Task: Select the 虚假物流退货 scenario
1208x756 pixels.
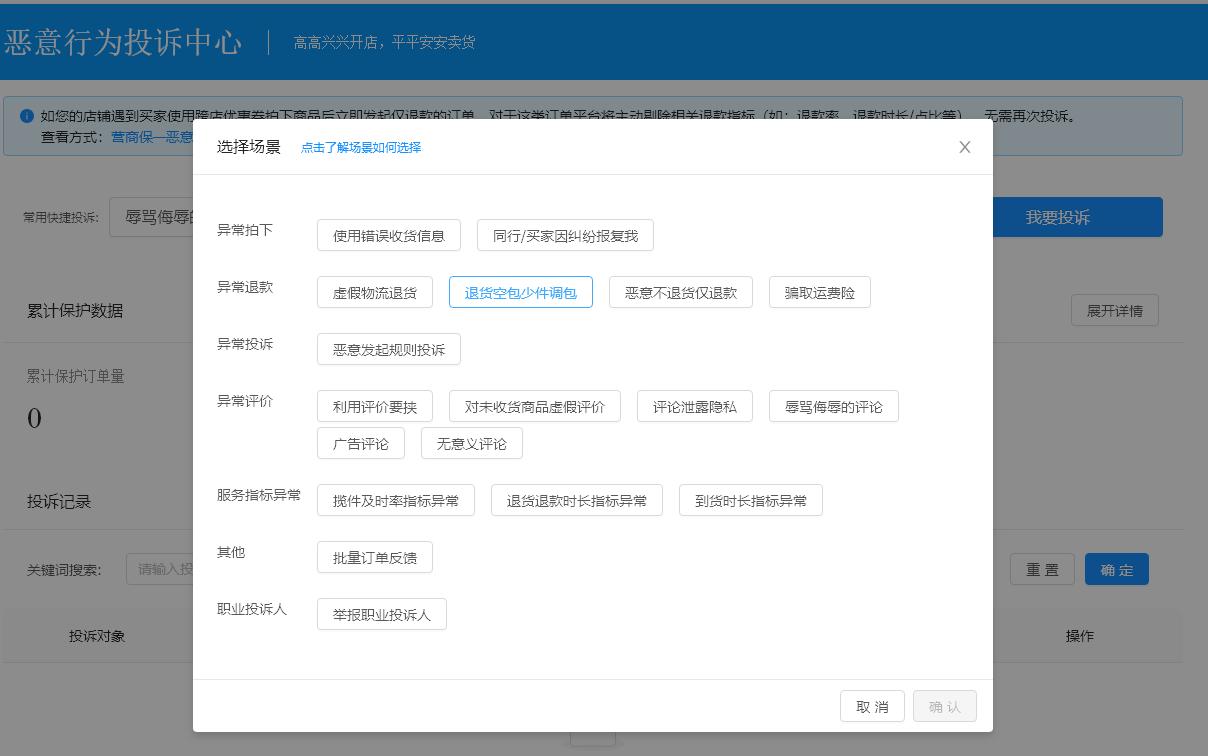Action: tap(375, 292)
